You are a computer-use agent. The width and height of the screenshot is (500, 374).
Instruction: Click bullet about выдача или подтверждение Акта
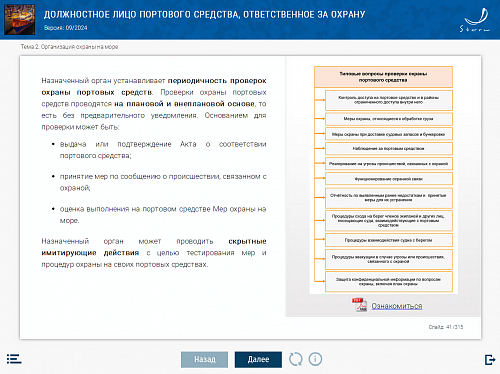163,150
